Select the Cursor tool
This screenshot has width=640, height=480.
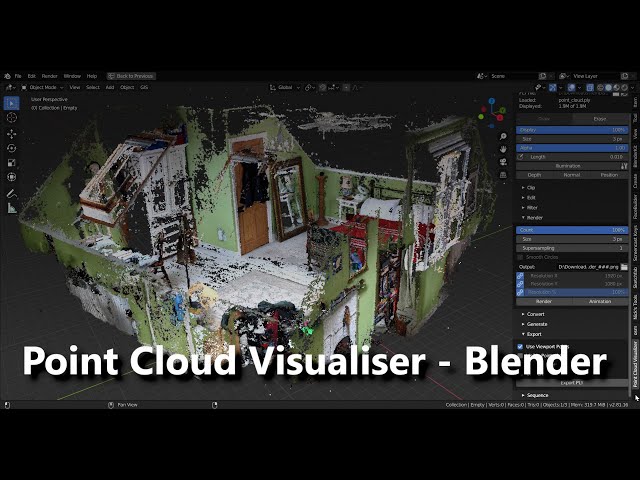tap(11, 118)
